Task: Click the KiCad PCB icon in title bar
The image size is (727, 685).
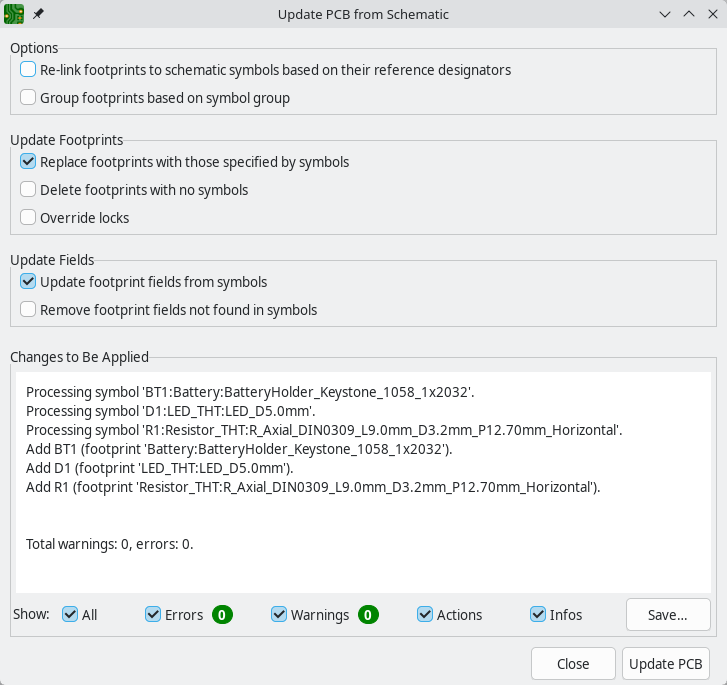Action: [15, 14]
